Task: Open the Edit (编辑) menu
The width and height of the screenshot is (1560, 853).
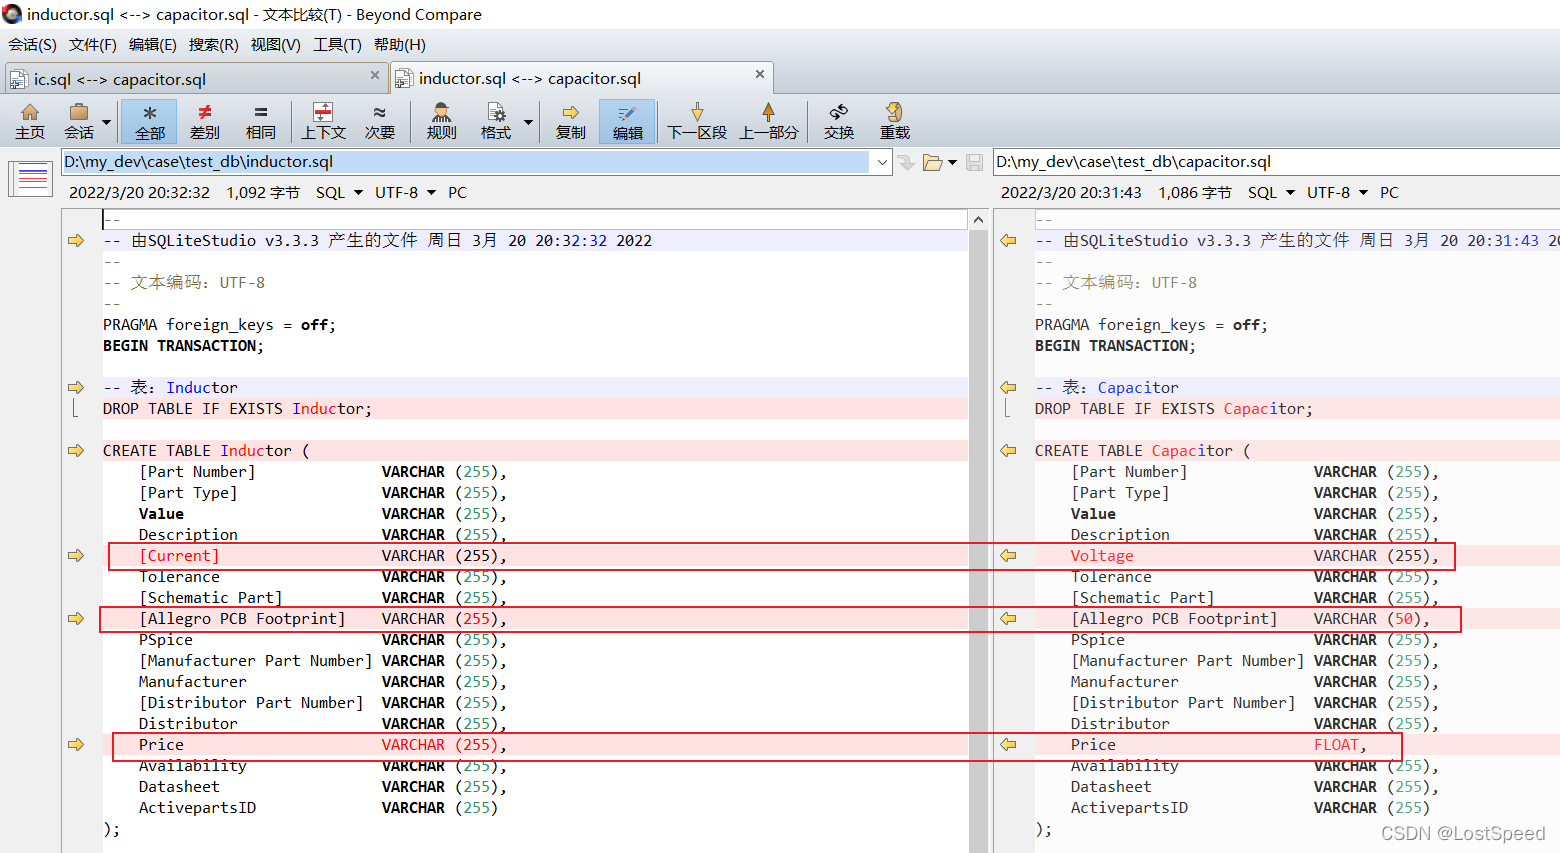Action: [x=152, y=44]
